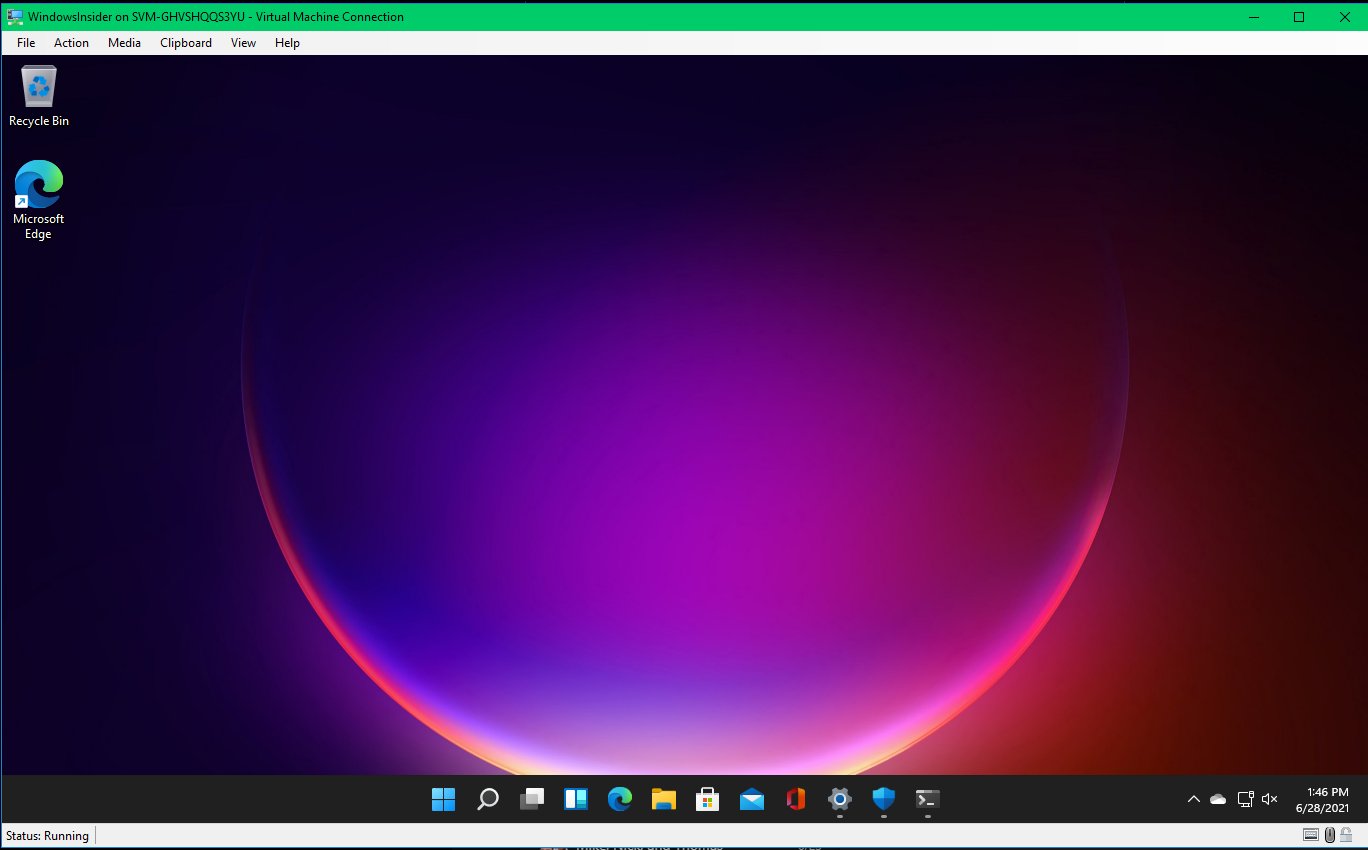The width and height of the screenshot is (1368, 850).
Task: Open Search from the taskbar
Action: click(487, 799)
